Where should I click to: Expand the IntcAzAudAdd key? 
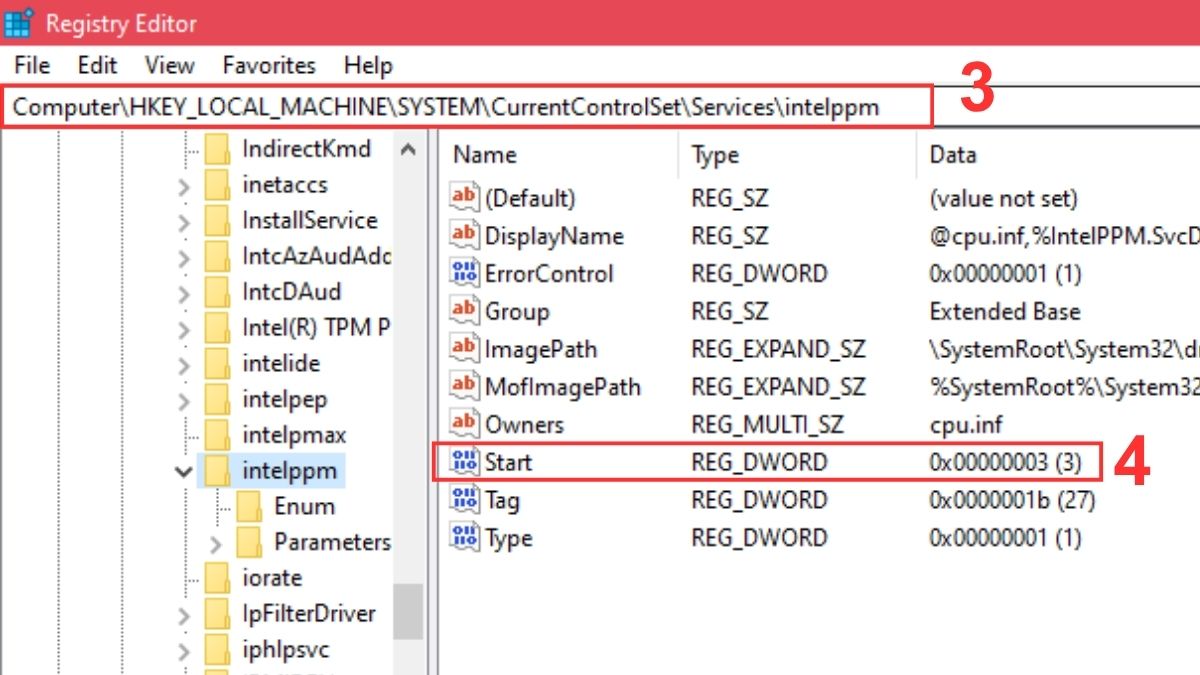(x=184, y=258)
